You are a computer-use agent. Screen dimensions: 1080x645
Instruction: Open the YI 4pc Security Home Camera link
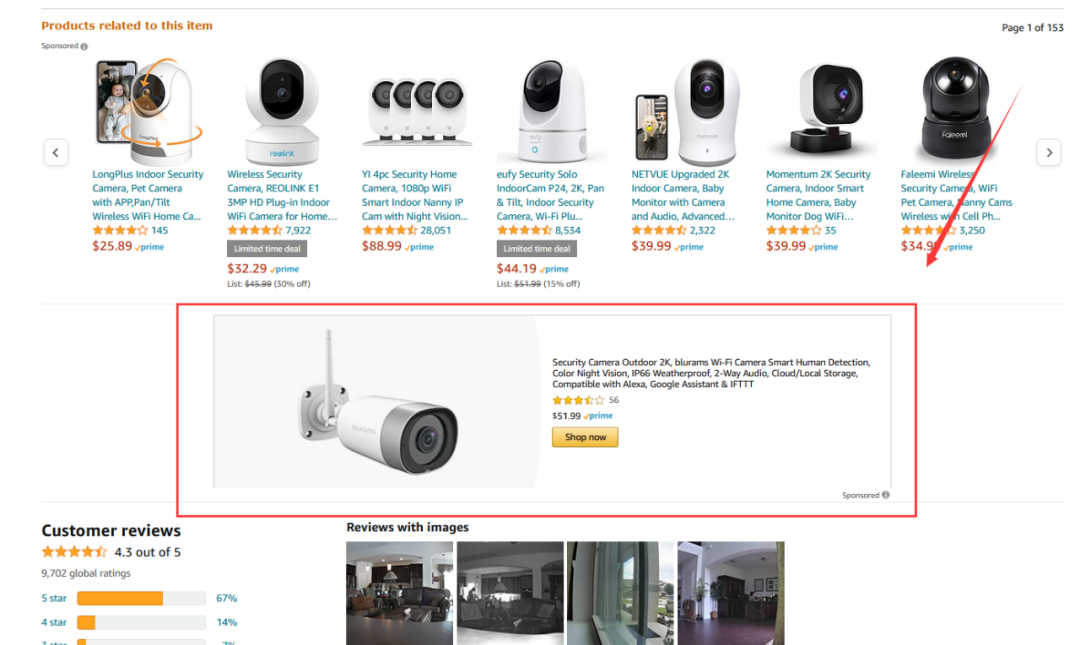click(x=414, y=195)
